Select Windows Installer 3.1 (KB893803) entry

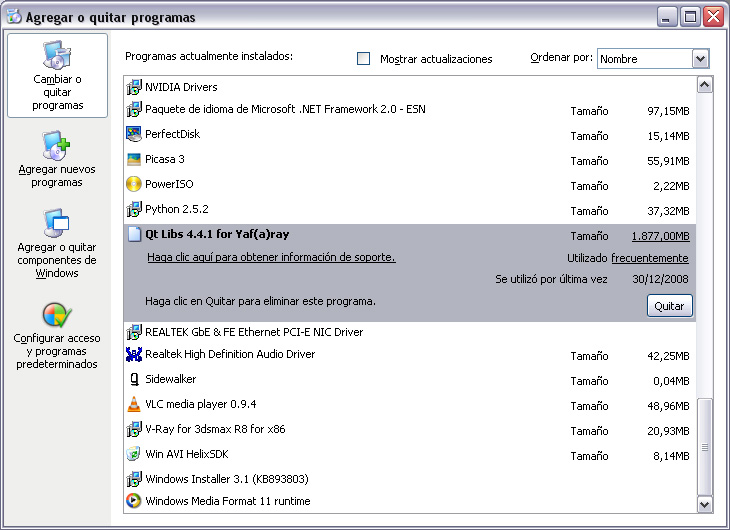point(227,477)
